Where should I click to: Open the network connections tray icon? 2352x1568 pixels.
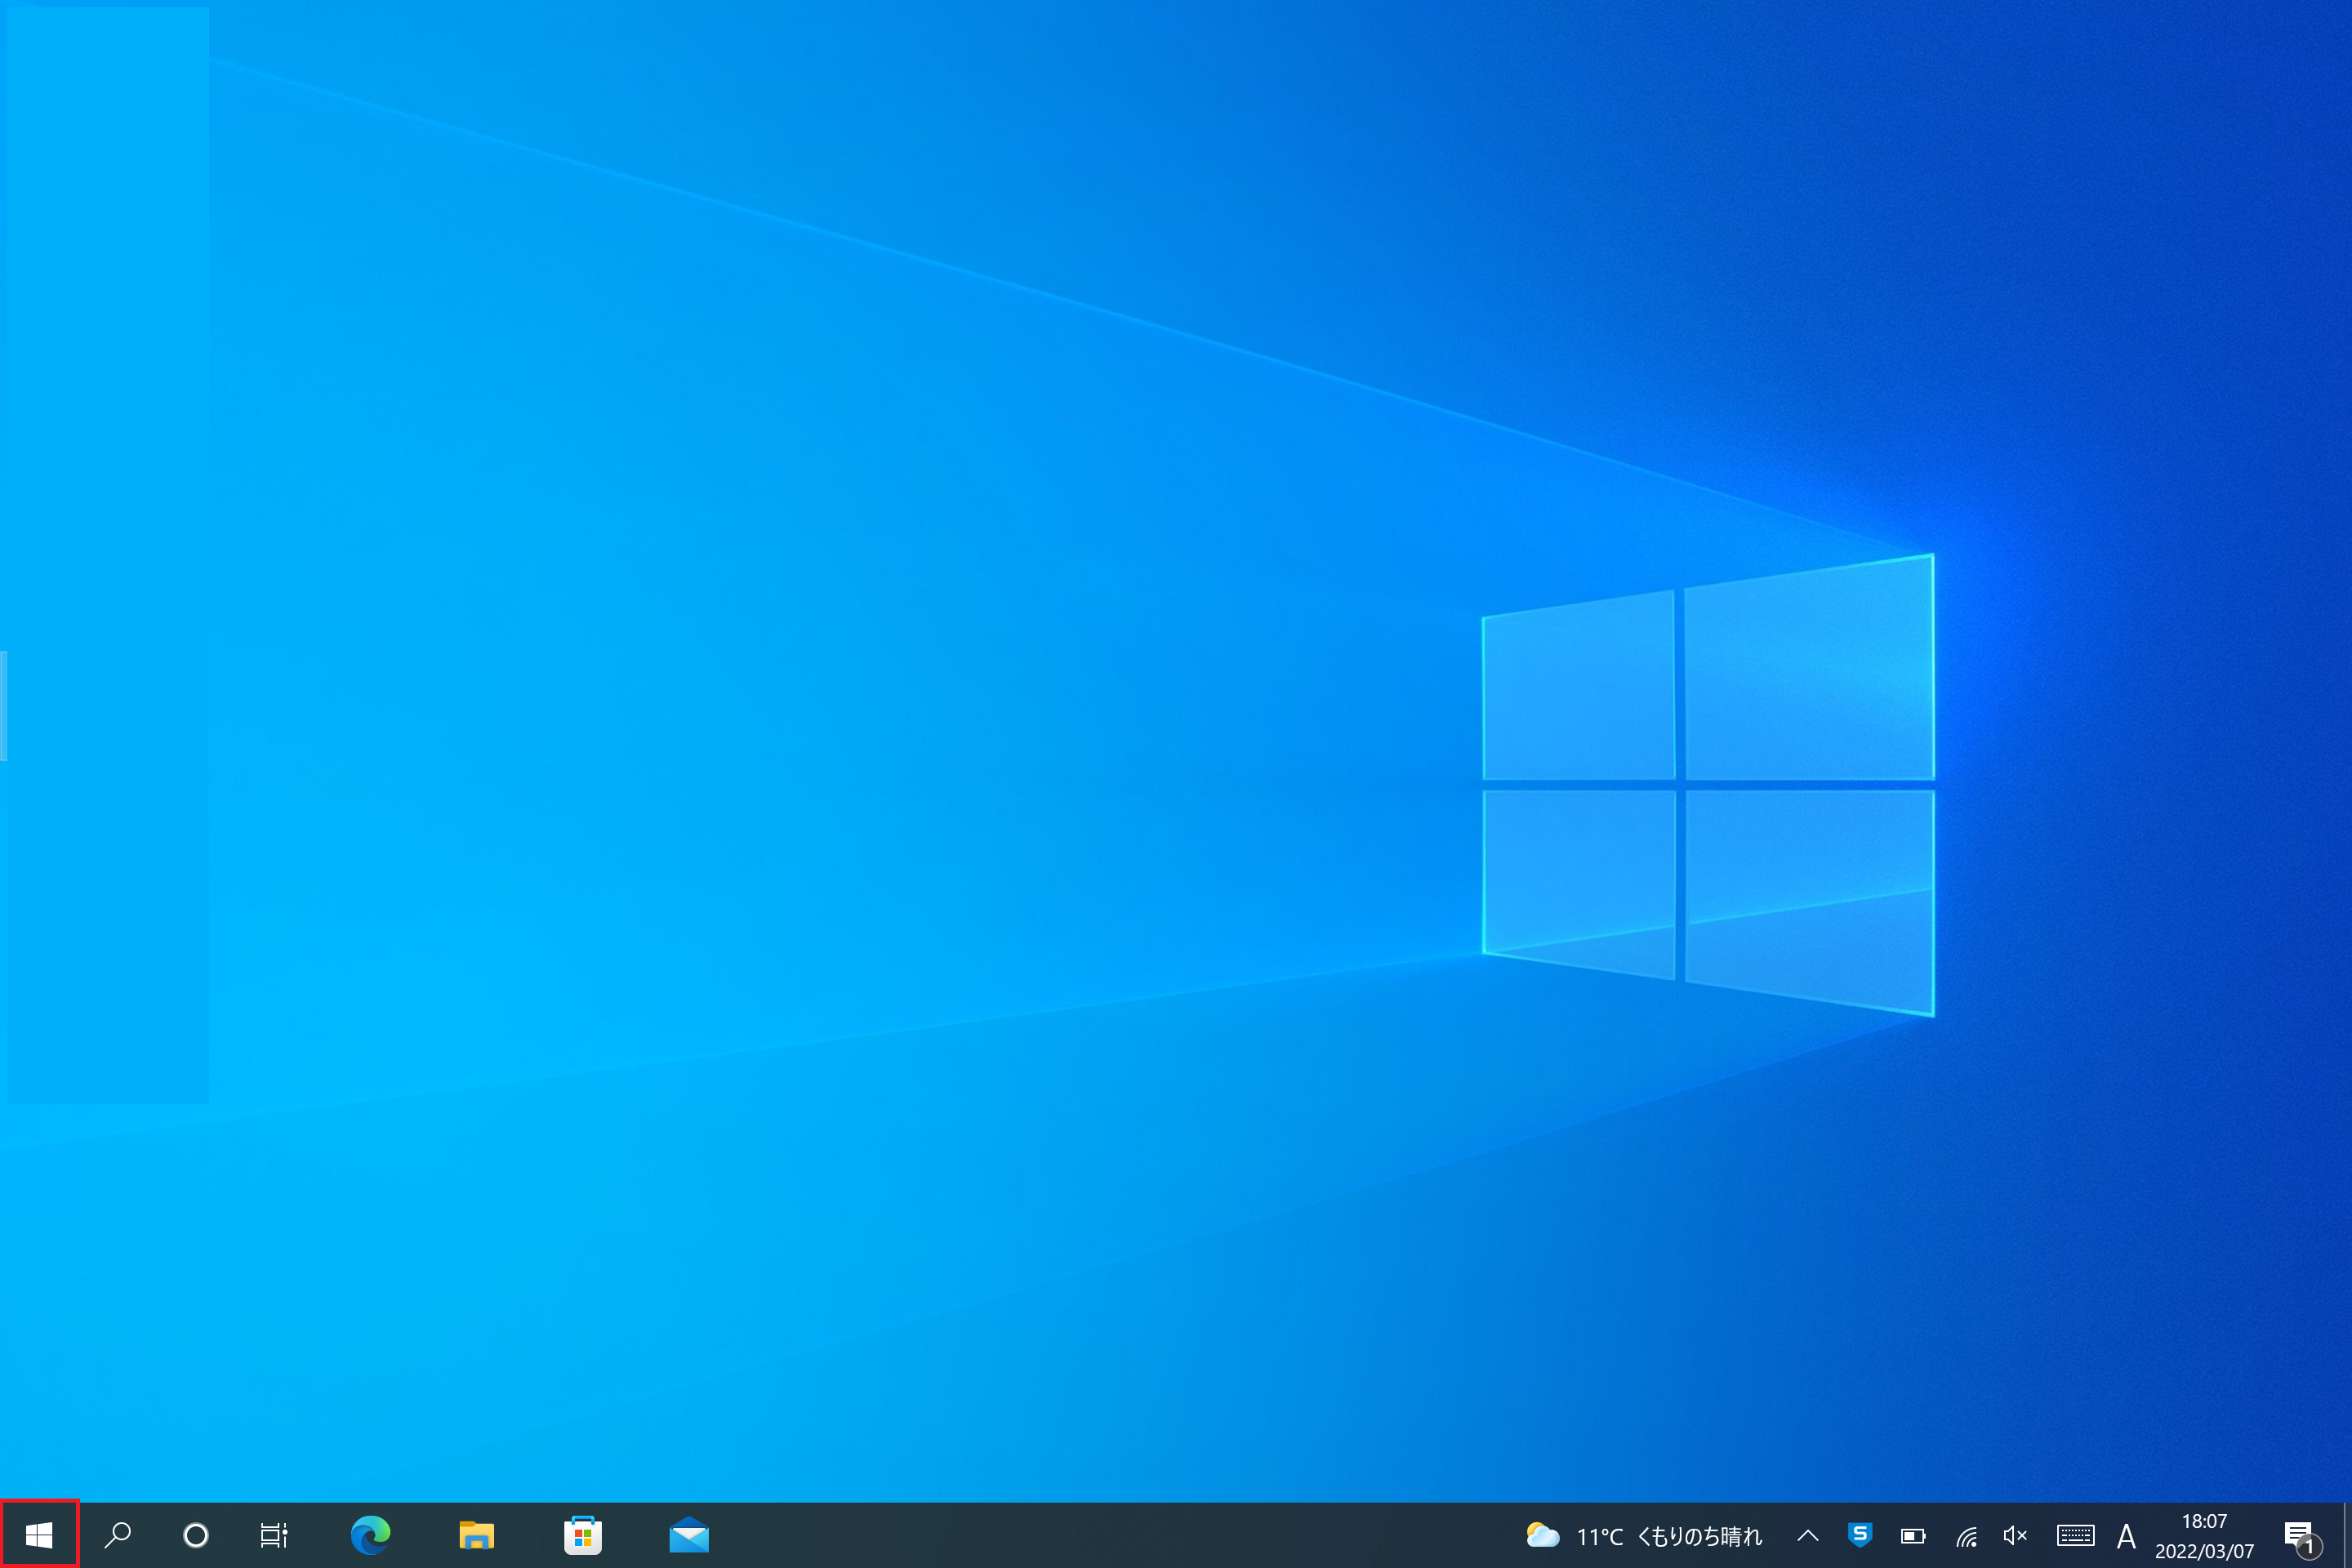[1966, 1535]
